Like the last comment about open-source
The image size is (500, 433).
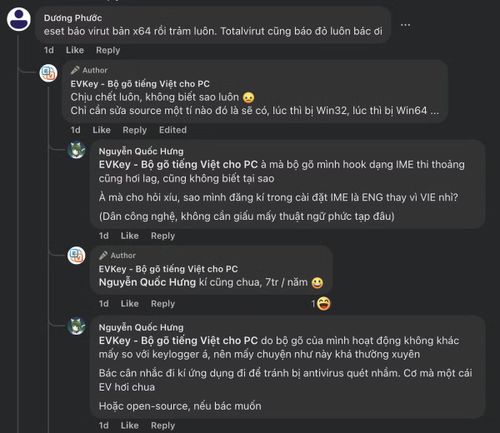tap(130, 425)
